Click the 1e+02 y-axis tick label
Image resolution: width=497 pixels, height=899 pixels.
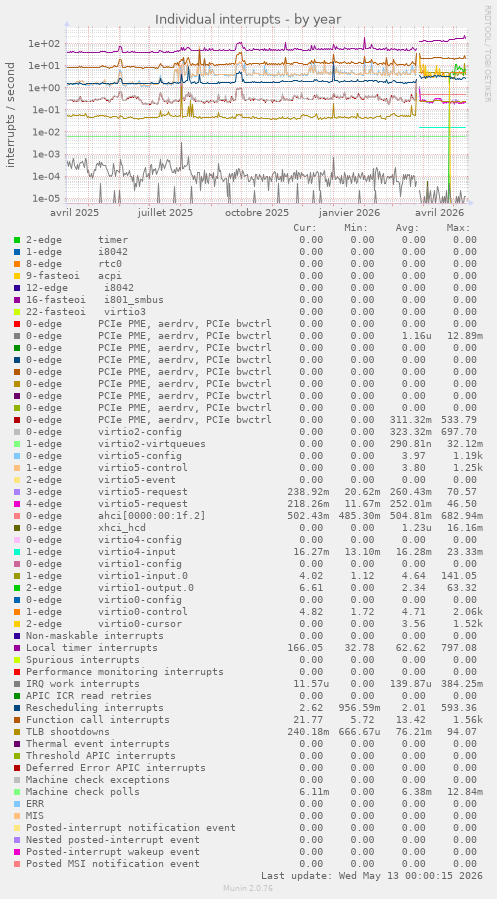(x=45, y=44)
